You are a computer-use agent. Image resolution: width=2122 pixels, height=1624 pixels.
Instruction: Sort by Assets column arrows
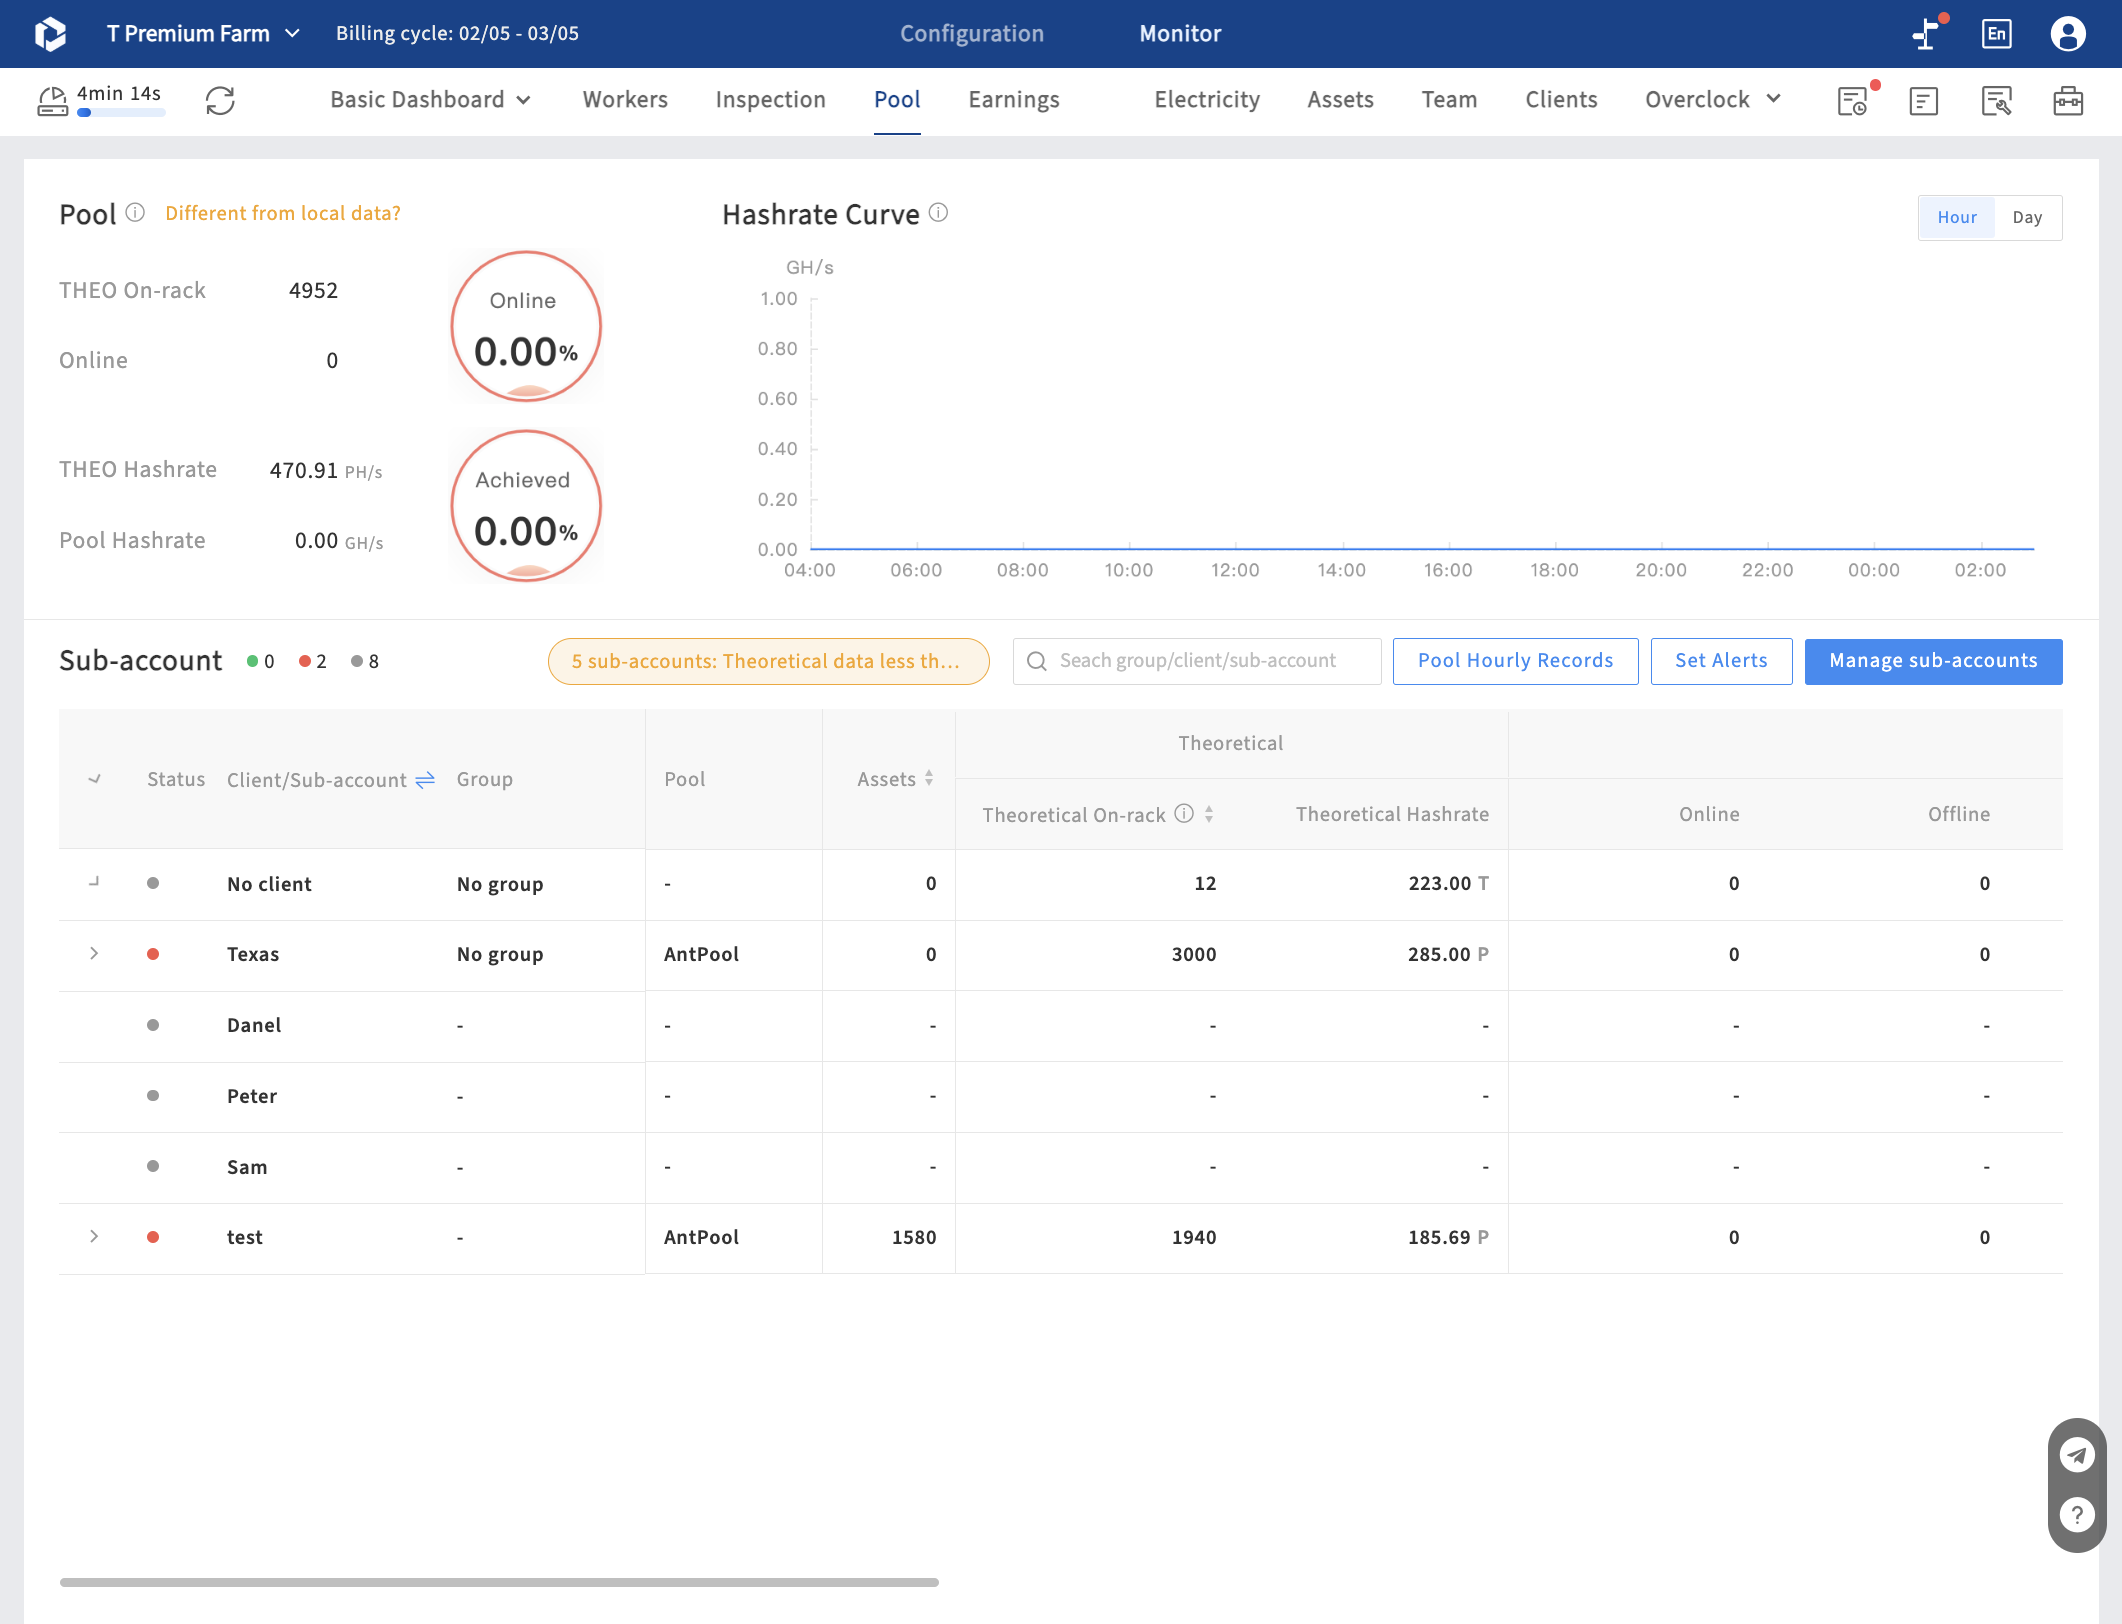pyautogui.click(x=929, y=778)
